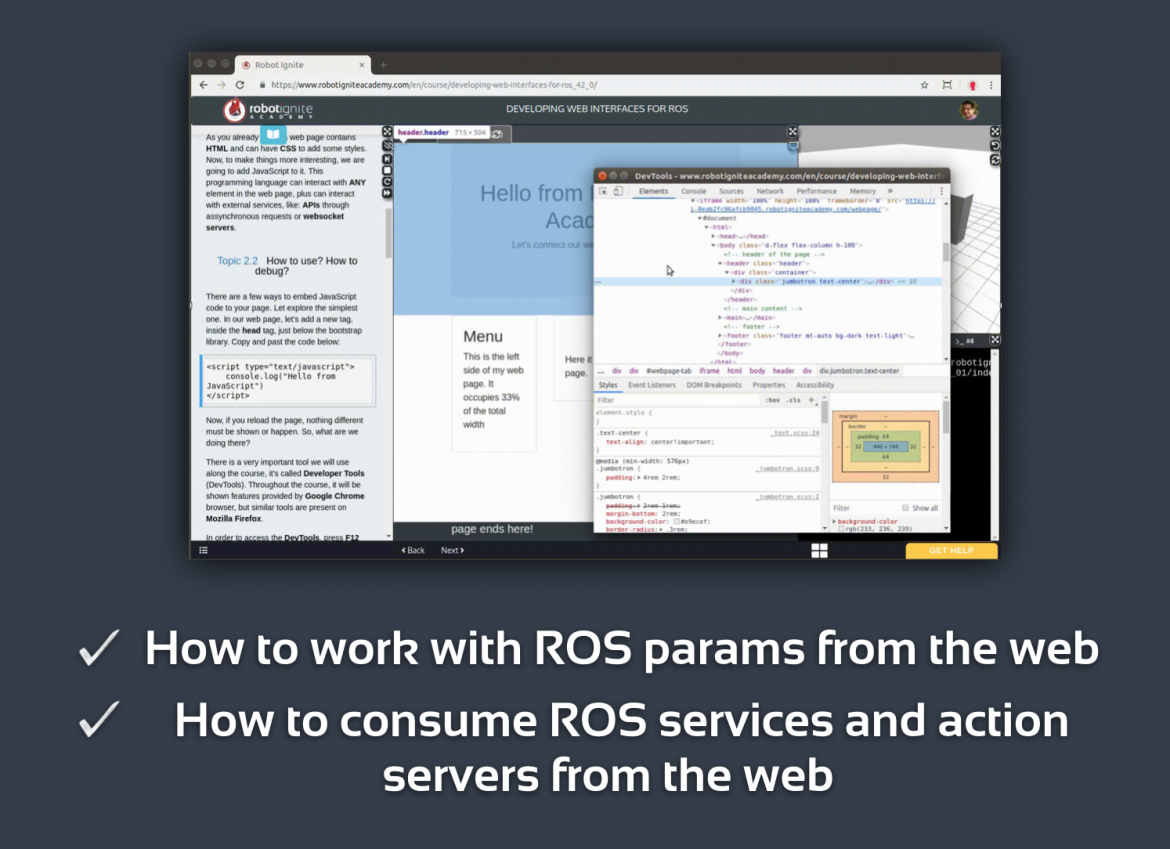This screenshot has width=1170, height=849.
Task: Open the user profile avatar
Action: click(x=969, y=110)
